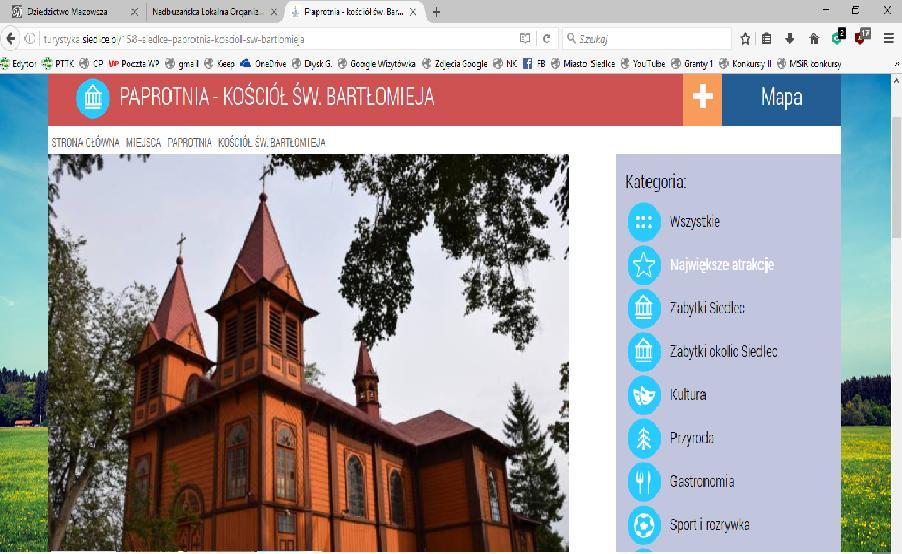902x554 pixels.
Task: Open the FB Facebook bookmark
Action: (x=534, y=63)
